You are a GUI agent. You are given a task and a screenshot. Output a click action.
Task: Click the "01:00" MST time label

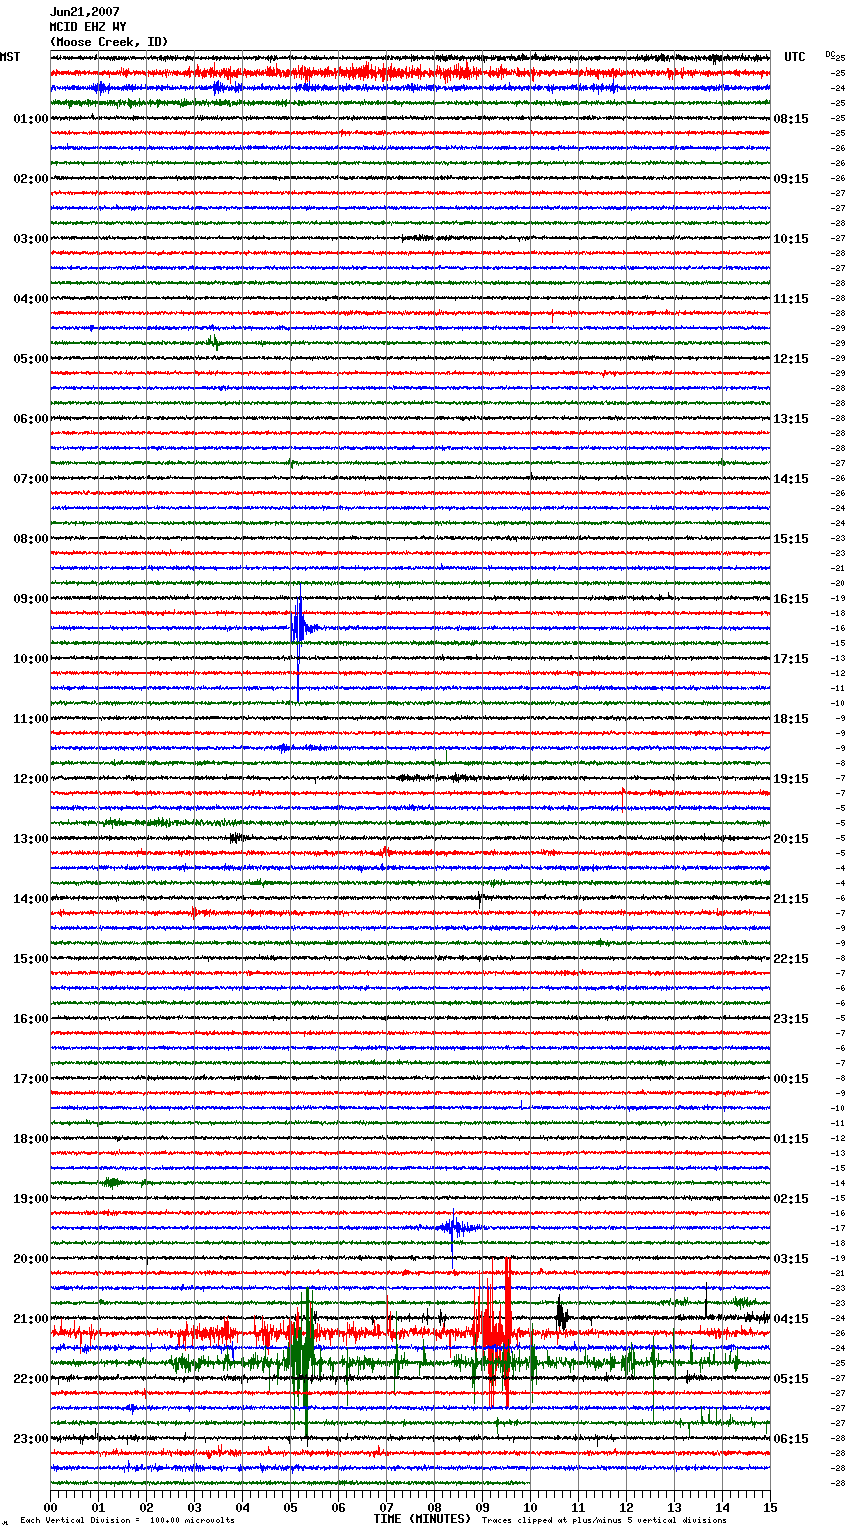(x=31, y=119)
